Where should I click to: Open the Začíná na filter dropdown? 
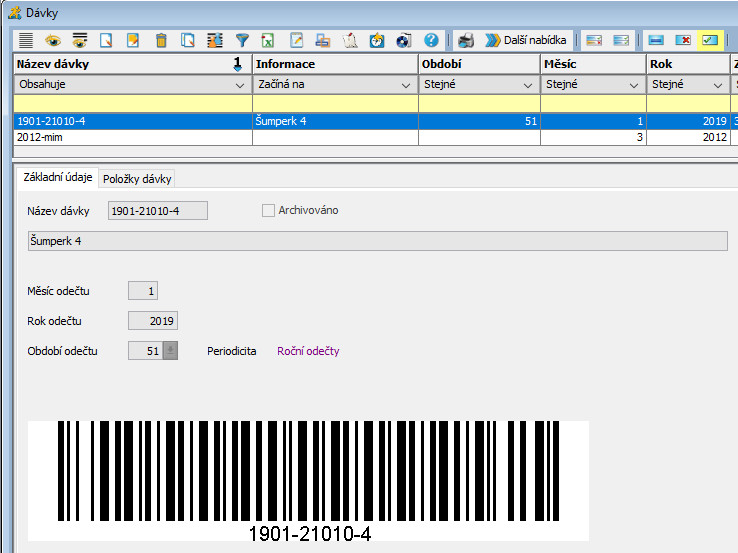click(405, 85)
